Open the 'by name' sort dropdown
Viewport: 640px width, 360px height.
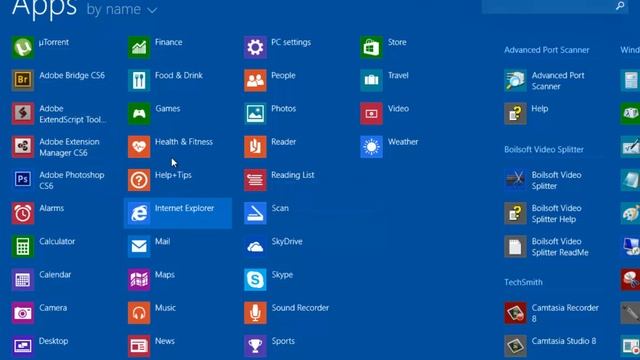122,9
